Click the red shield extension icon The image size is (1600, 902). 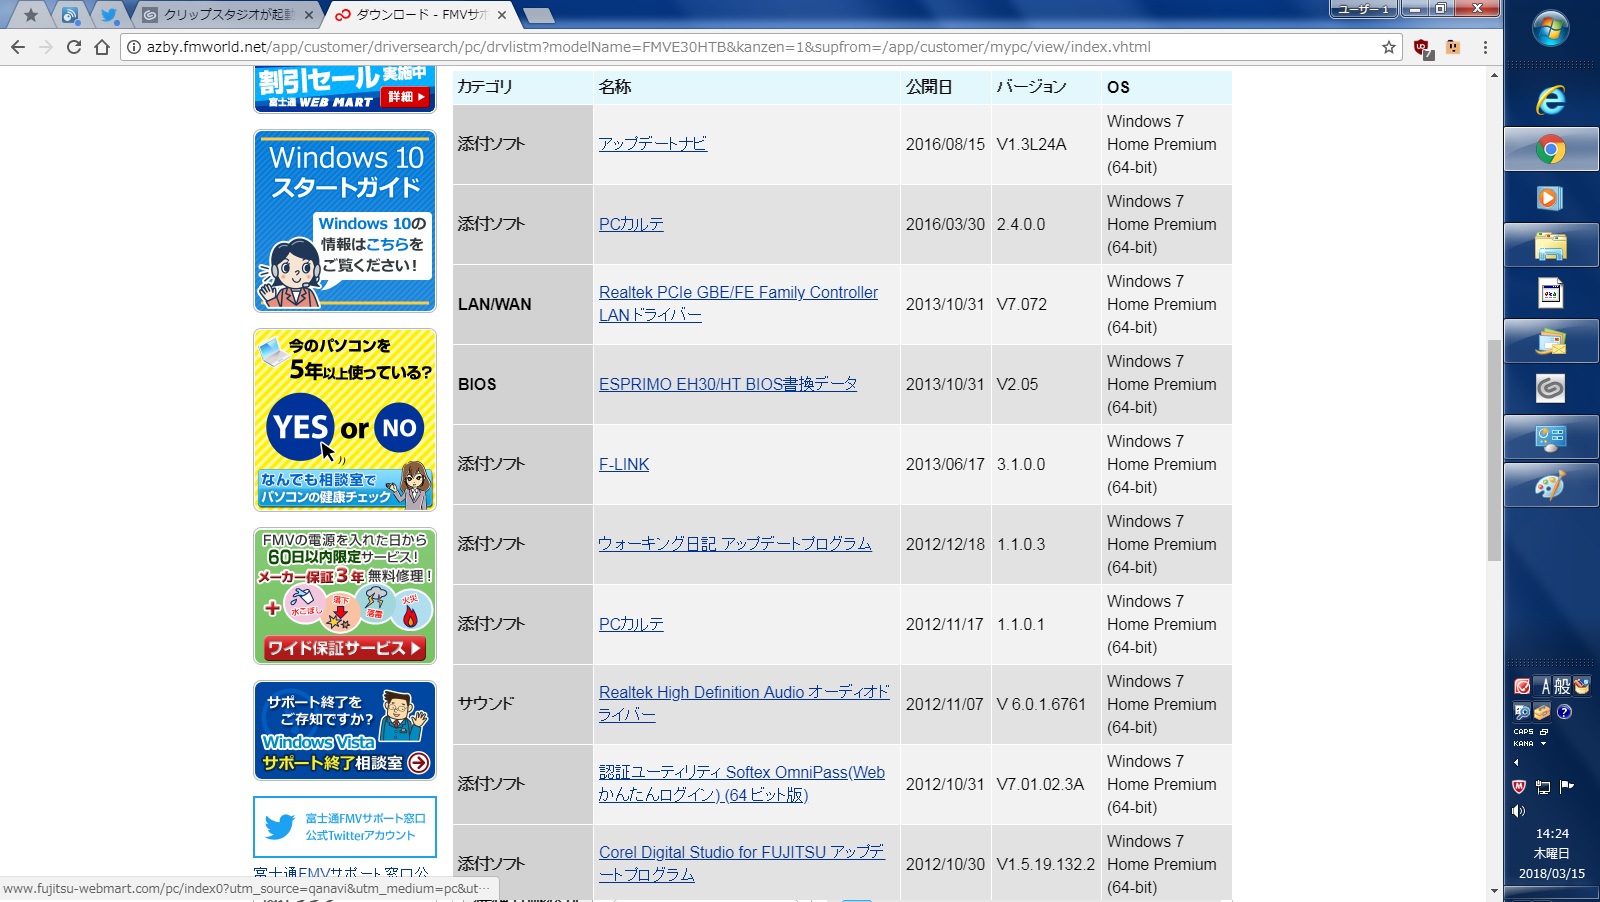click(1422, 47)
